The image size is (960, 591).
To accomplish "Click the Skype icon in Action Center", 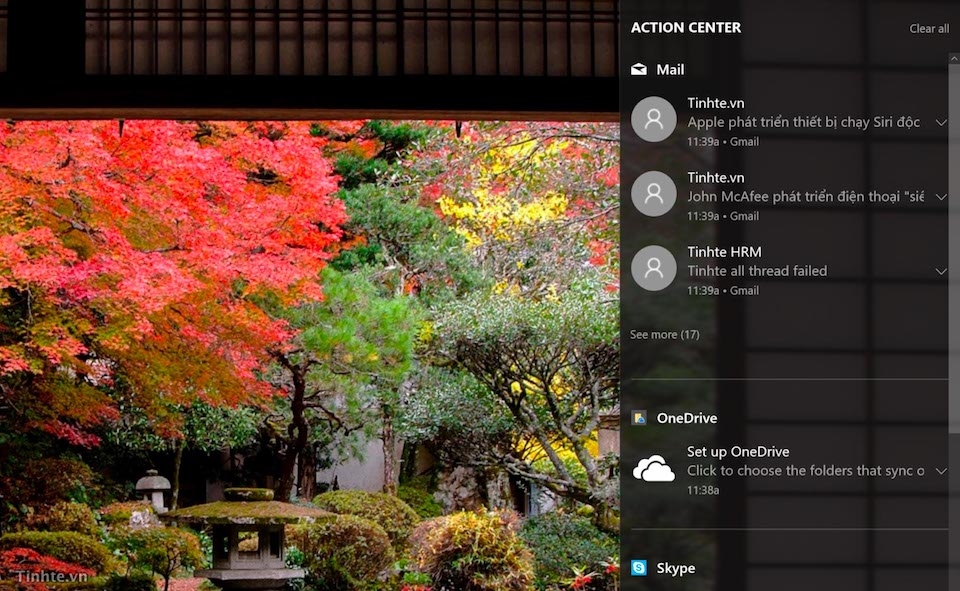I will [x=640, y=567].
